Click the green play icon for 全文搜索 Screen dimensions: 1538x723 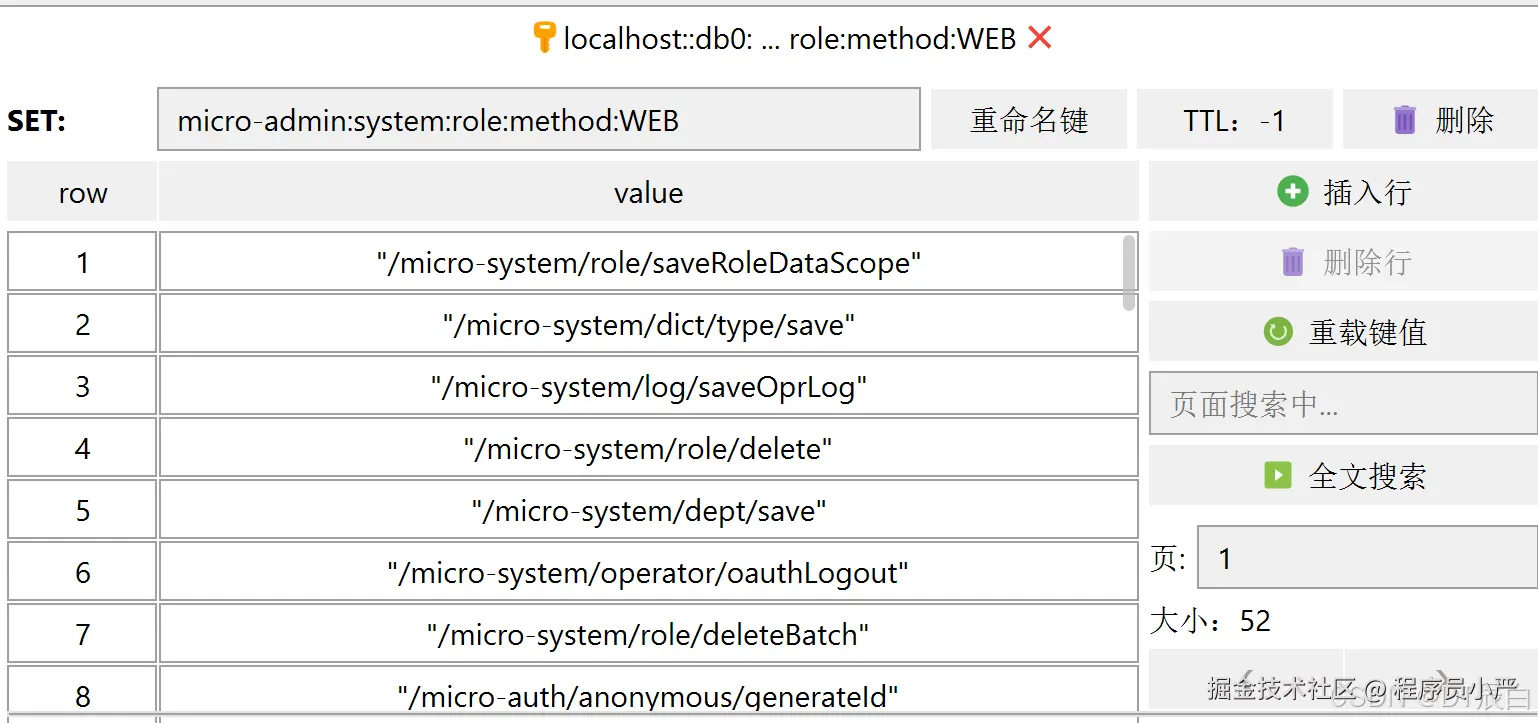[1278, 475]
